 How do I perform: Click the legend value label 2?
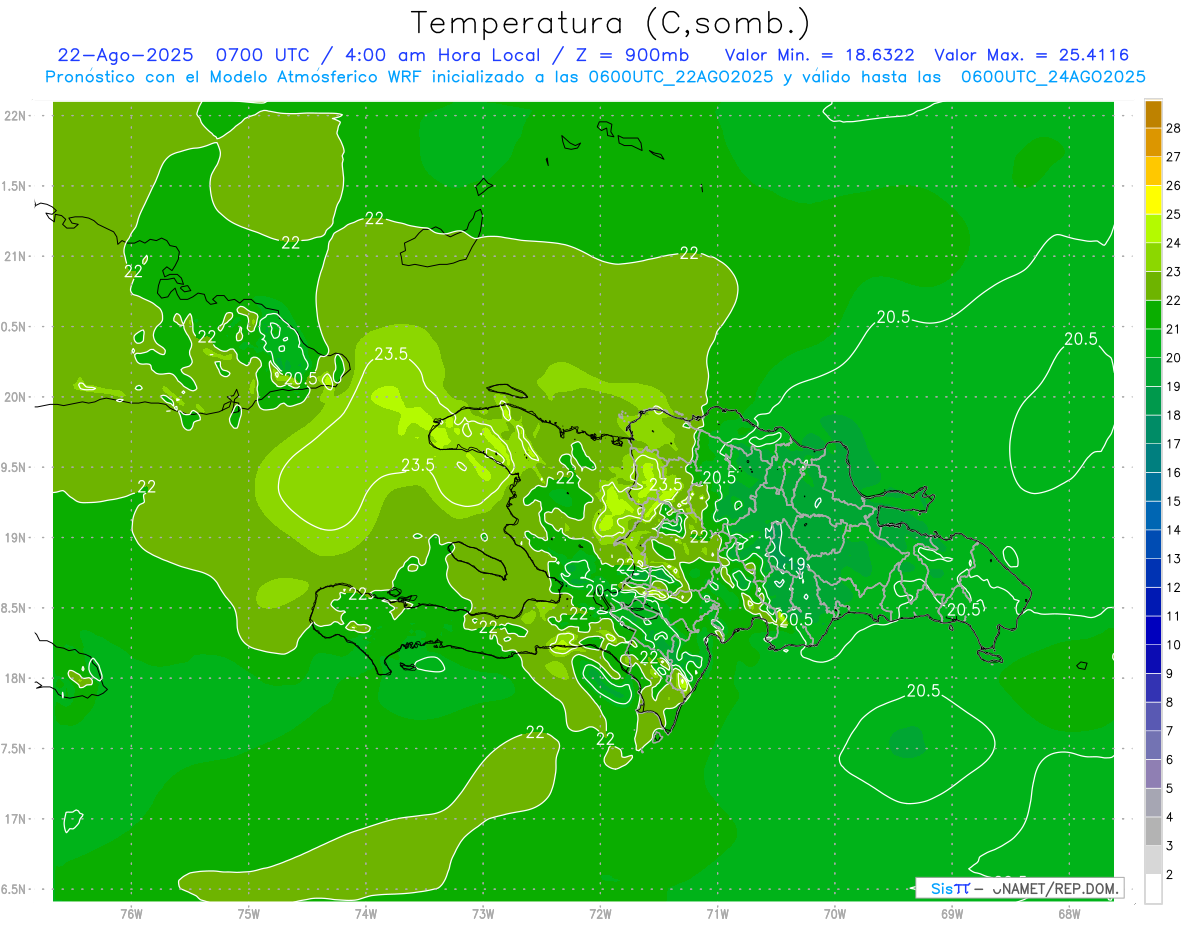(1170, 874)
